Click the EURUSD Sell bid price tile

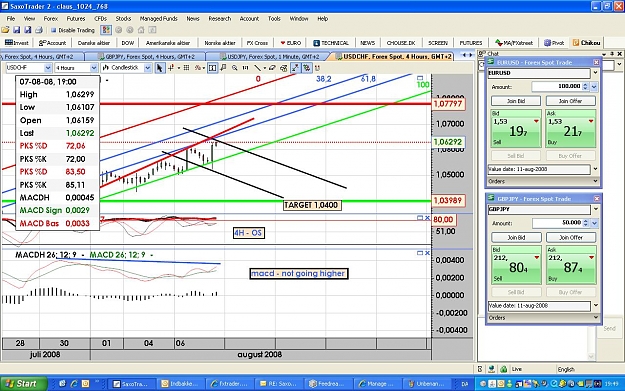click(516, 128)
